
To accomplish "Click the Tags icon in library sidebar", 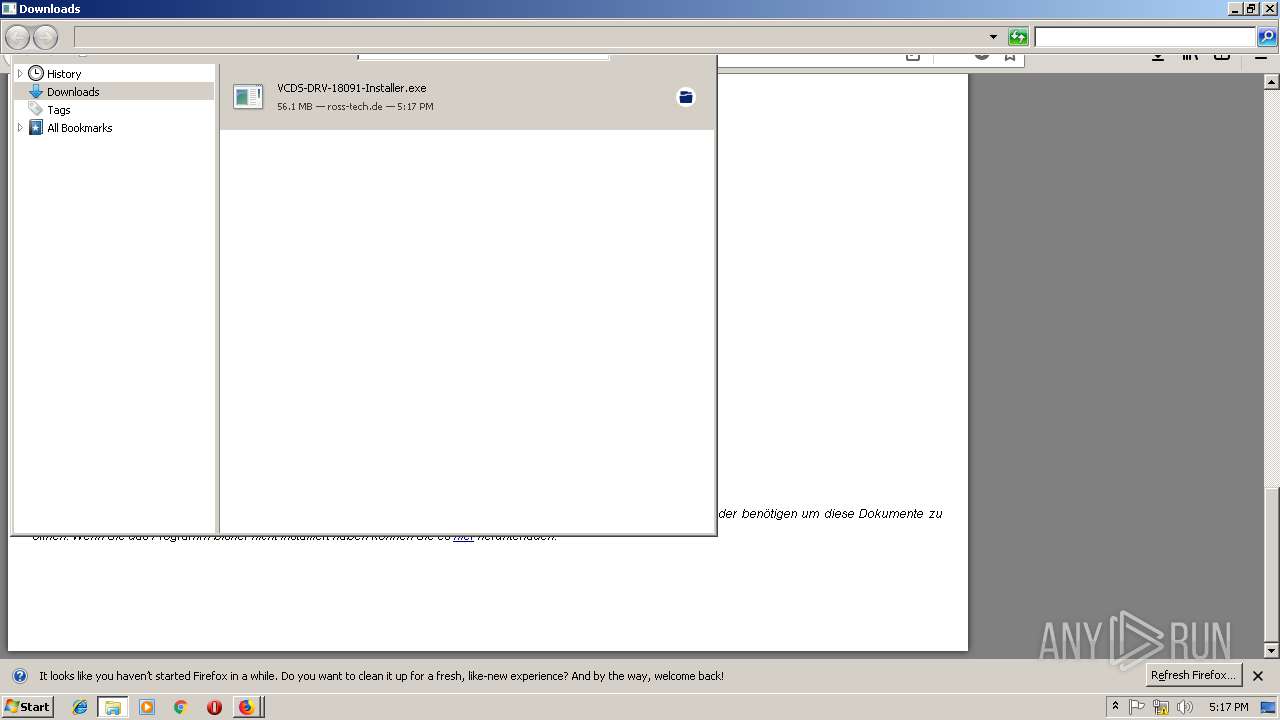I will [36, 109].
